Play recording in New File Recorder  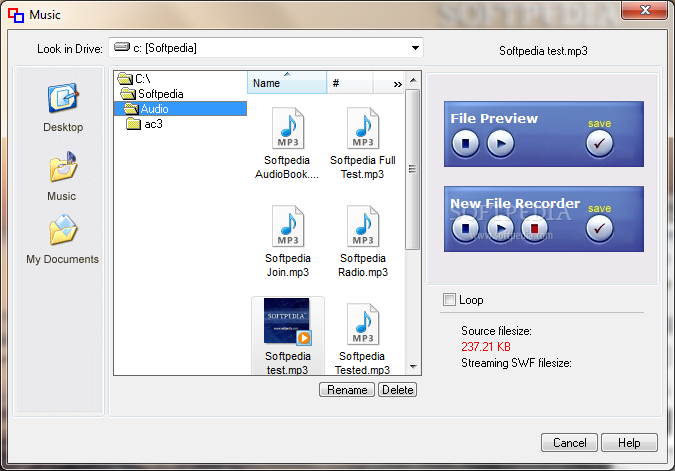(500, 228)
